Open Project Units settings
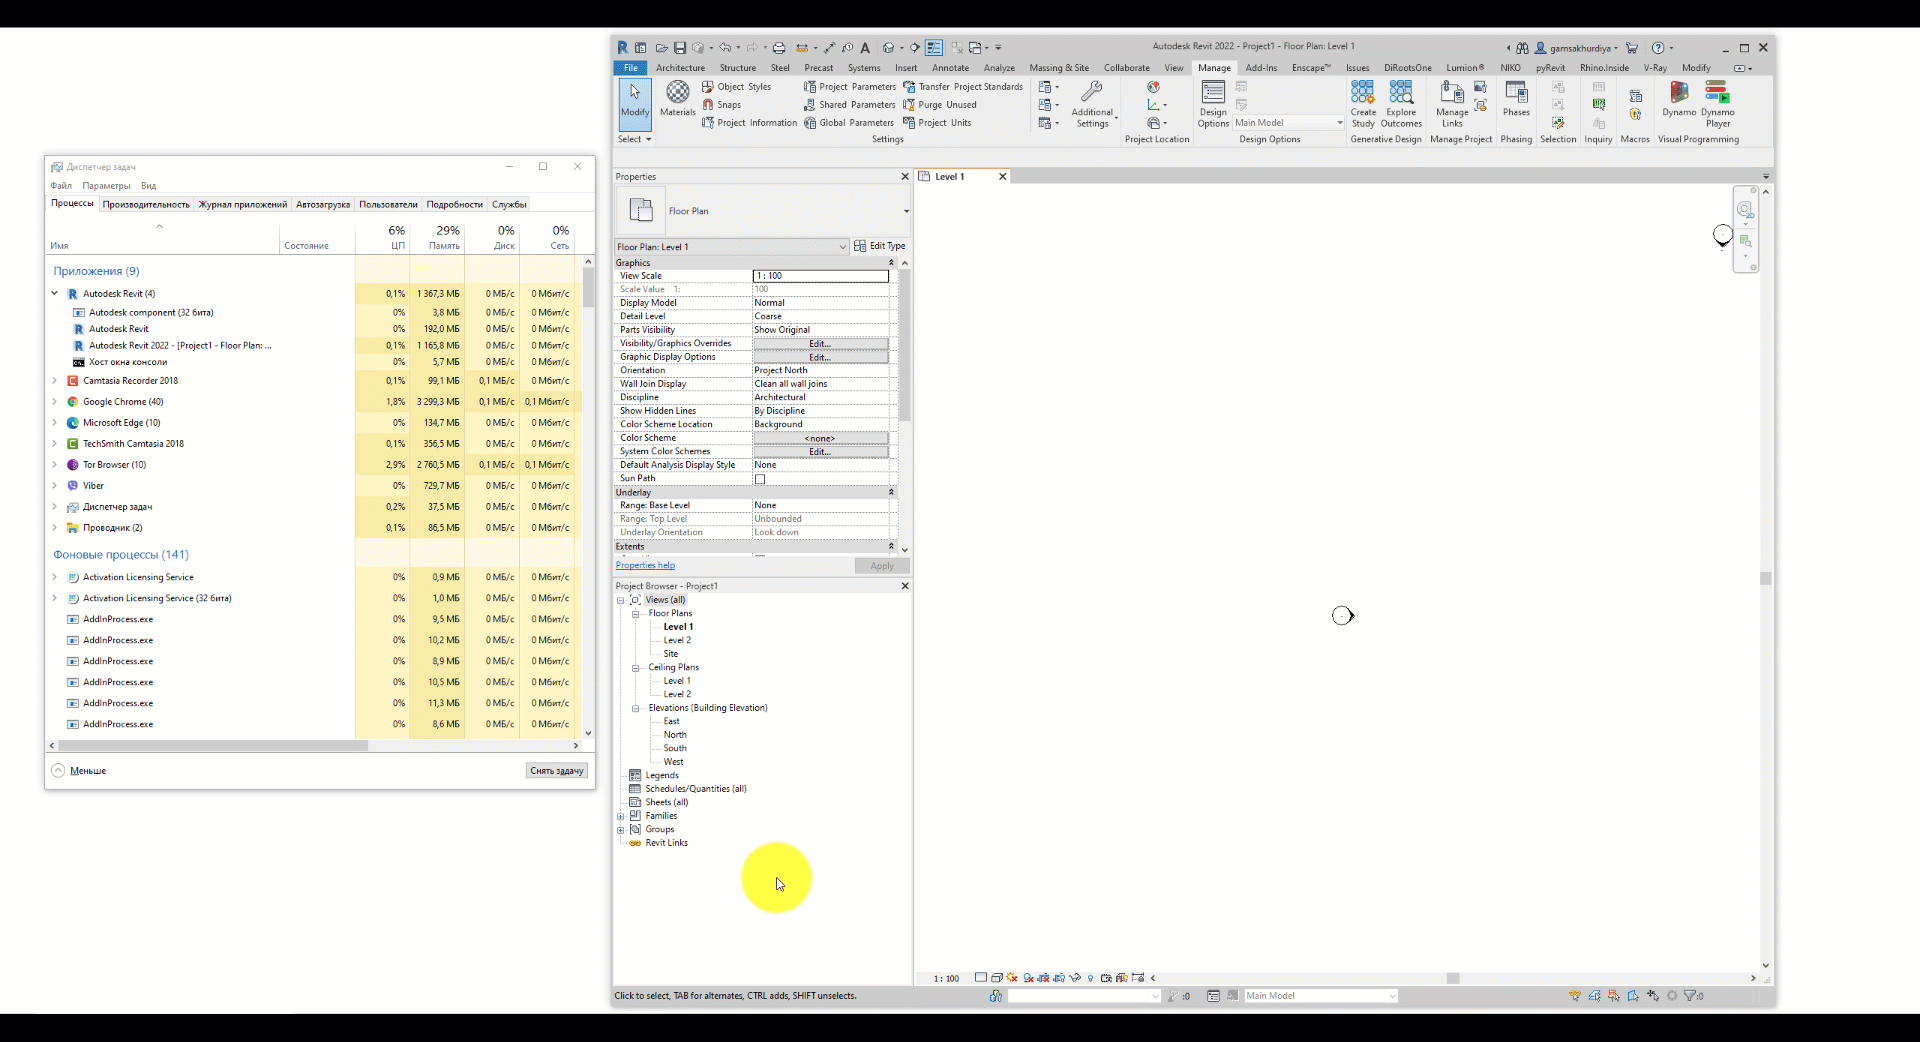Screen dimensions: 1920x1042 point(937,123)
